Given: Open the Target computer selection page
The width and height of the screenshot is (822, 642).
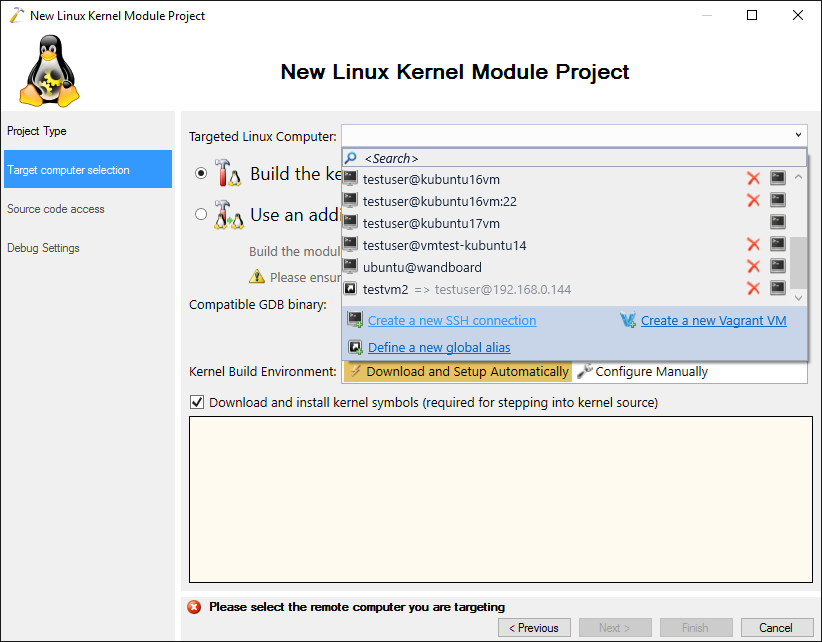Looking at the screenshot, I should point(88,169).
